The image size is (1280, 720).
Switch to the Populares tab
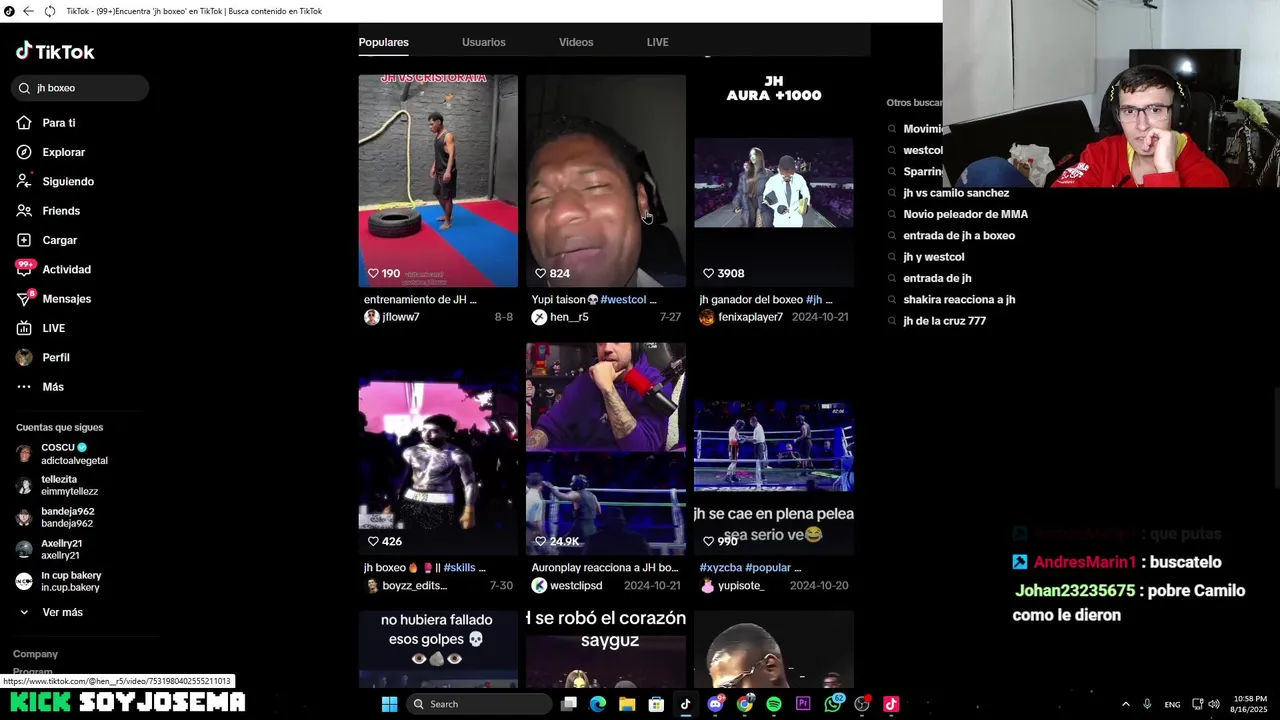384,42
